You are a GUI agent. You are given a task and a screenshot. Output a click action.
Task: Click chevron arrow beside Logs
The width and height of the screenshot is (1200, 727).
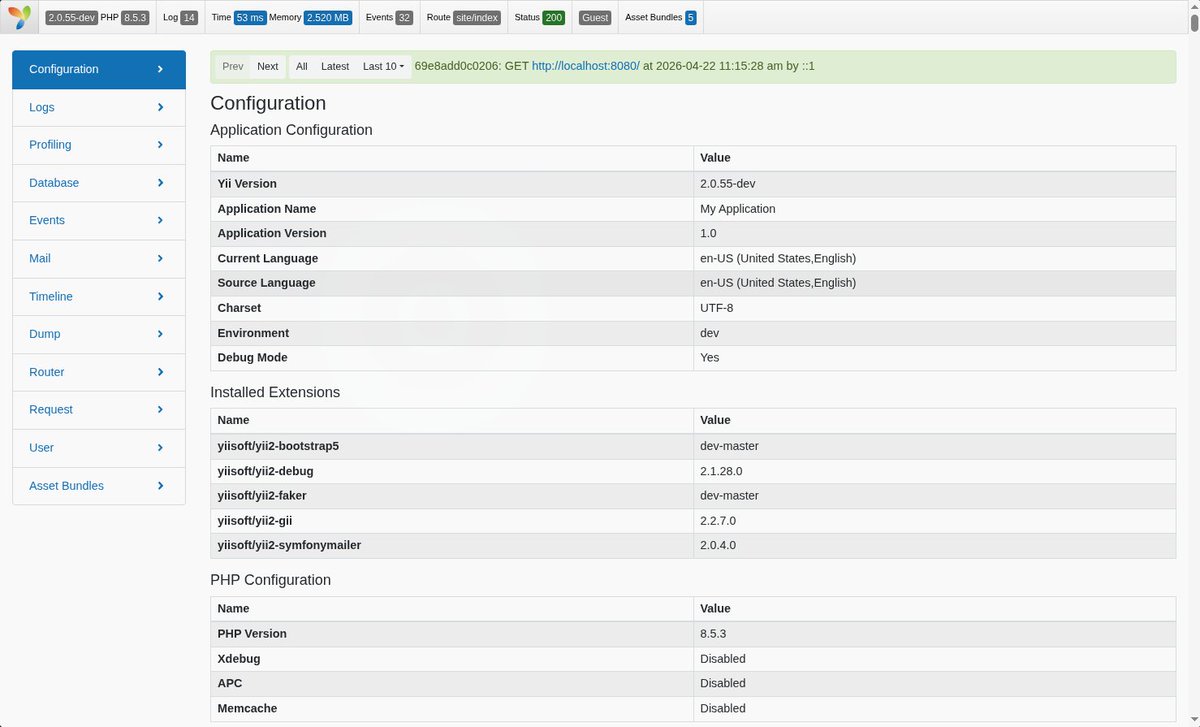pyautogui.click(x=160, y=107)
